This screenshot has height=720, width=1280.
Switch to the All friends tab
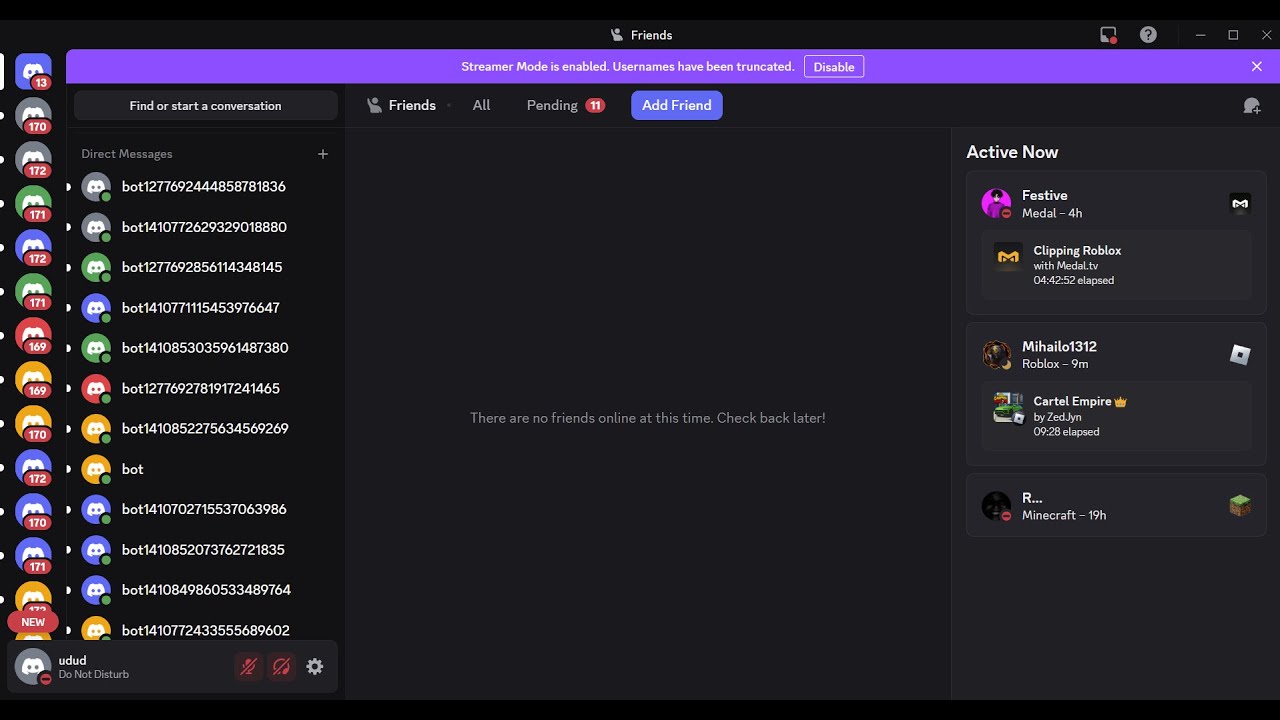[481, 105]
